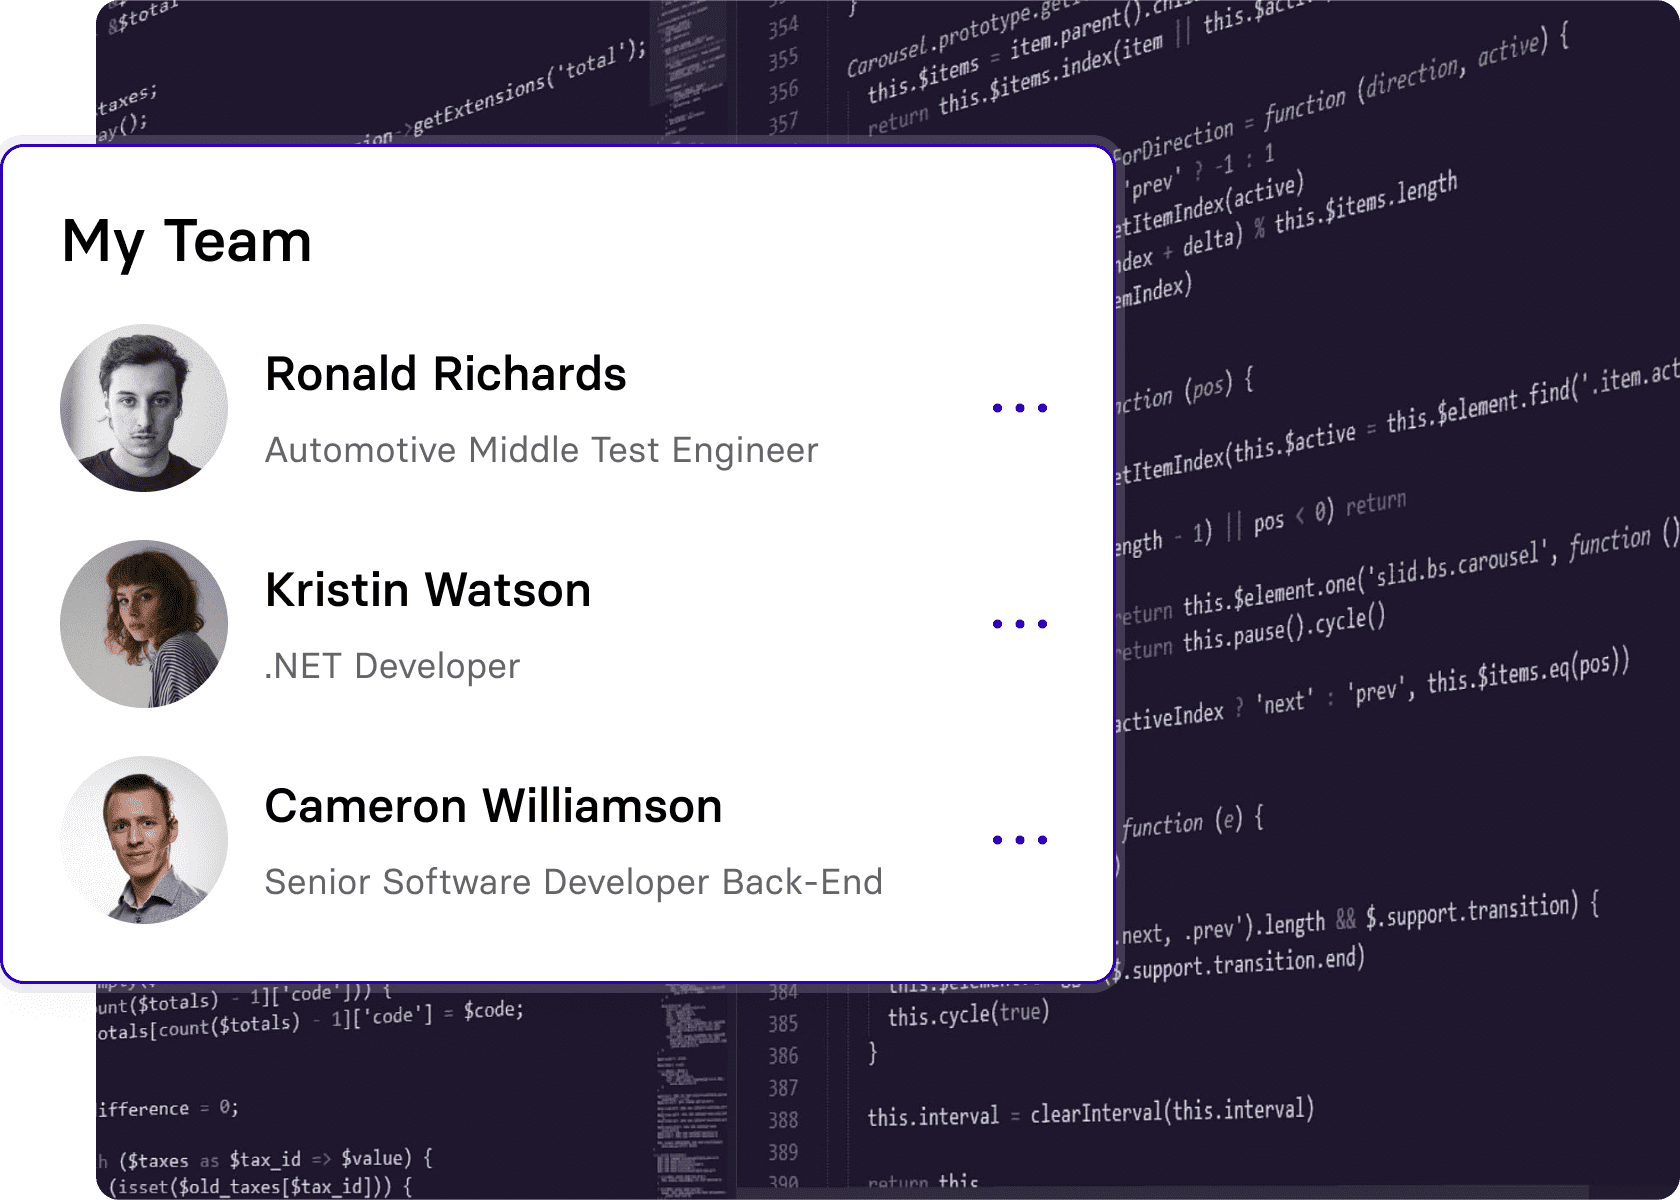Viewport: 1680px width, 1200px height.
Task: Open three-dot menu for Kristin Watson
Action: click(x=1019, y=624)
